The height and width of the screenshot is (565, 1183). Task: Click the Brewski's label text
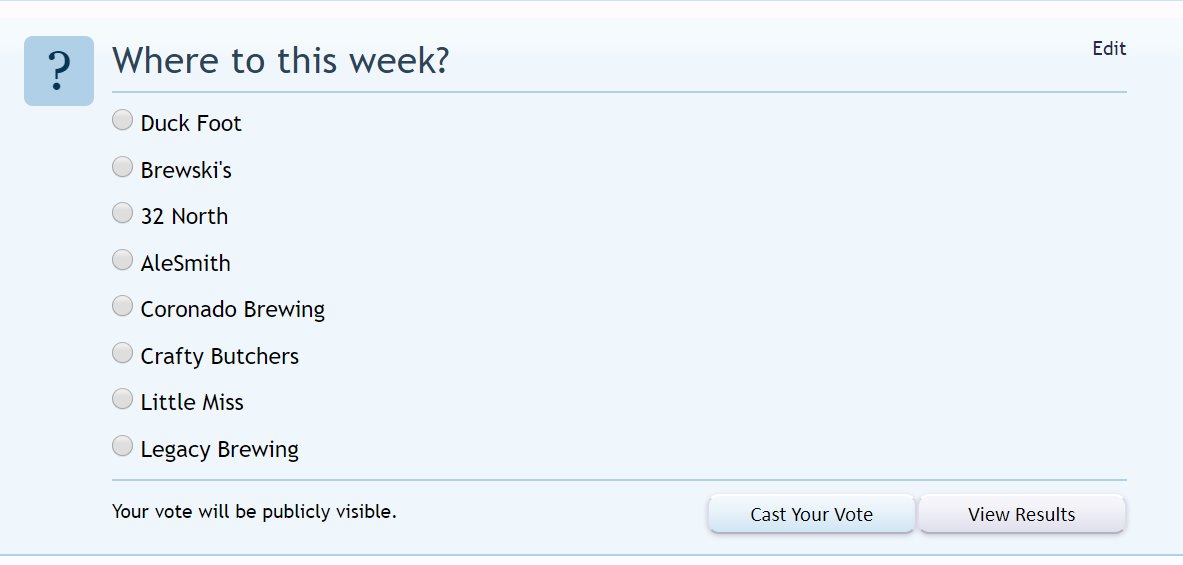[x=186, y=170]
